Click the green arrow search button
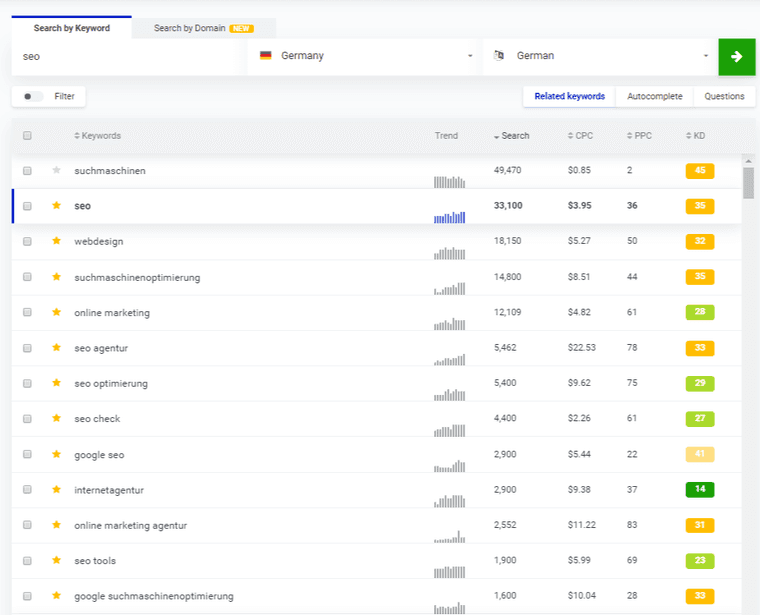 point(736,57)
